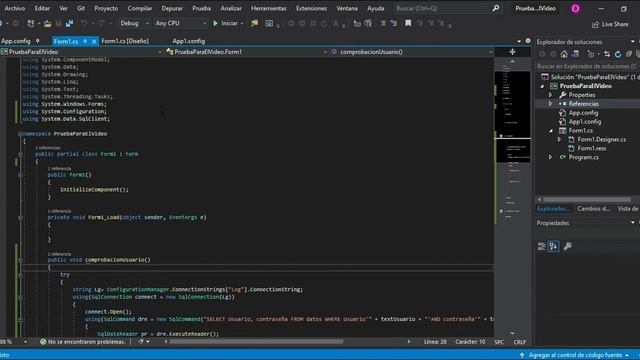Screen dimensions: 640x360
Task: Click the Property Pages wrench icon
Action: click(x=567, y=246)
